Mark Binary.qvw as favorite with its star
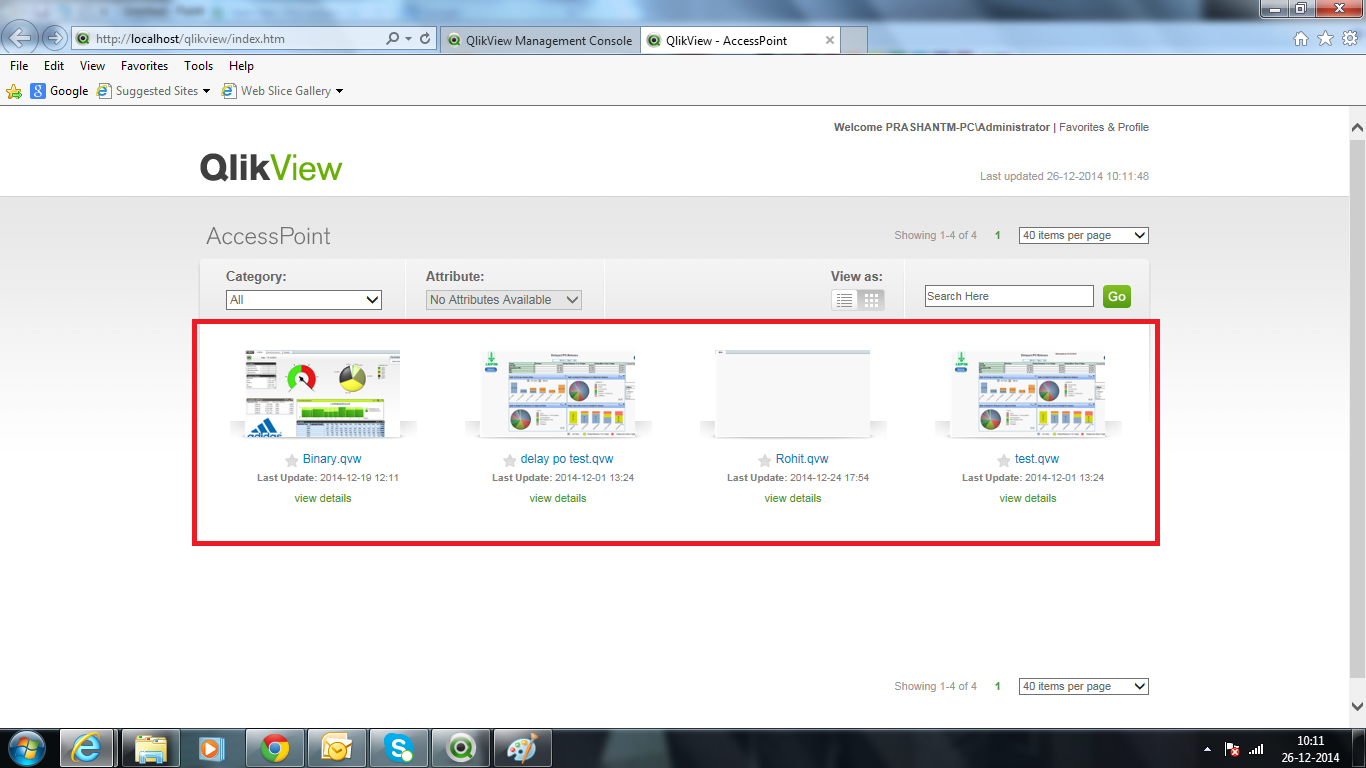This screenshot has width=1366, height=768. click(291, 460)
